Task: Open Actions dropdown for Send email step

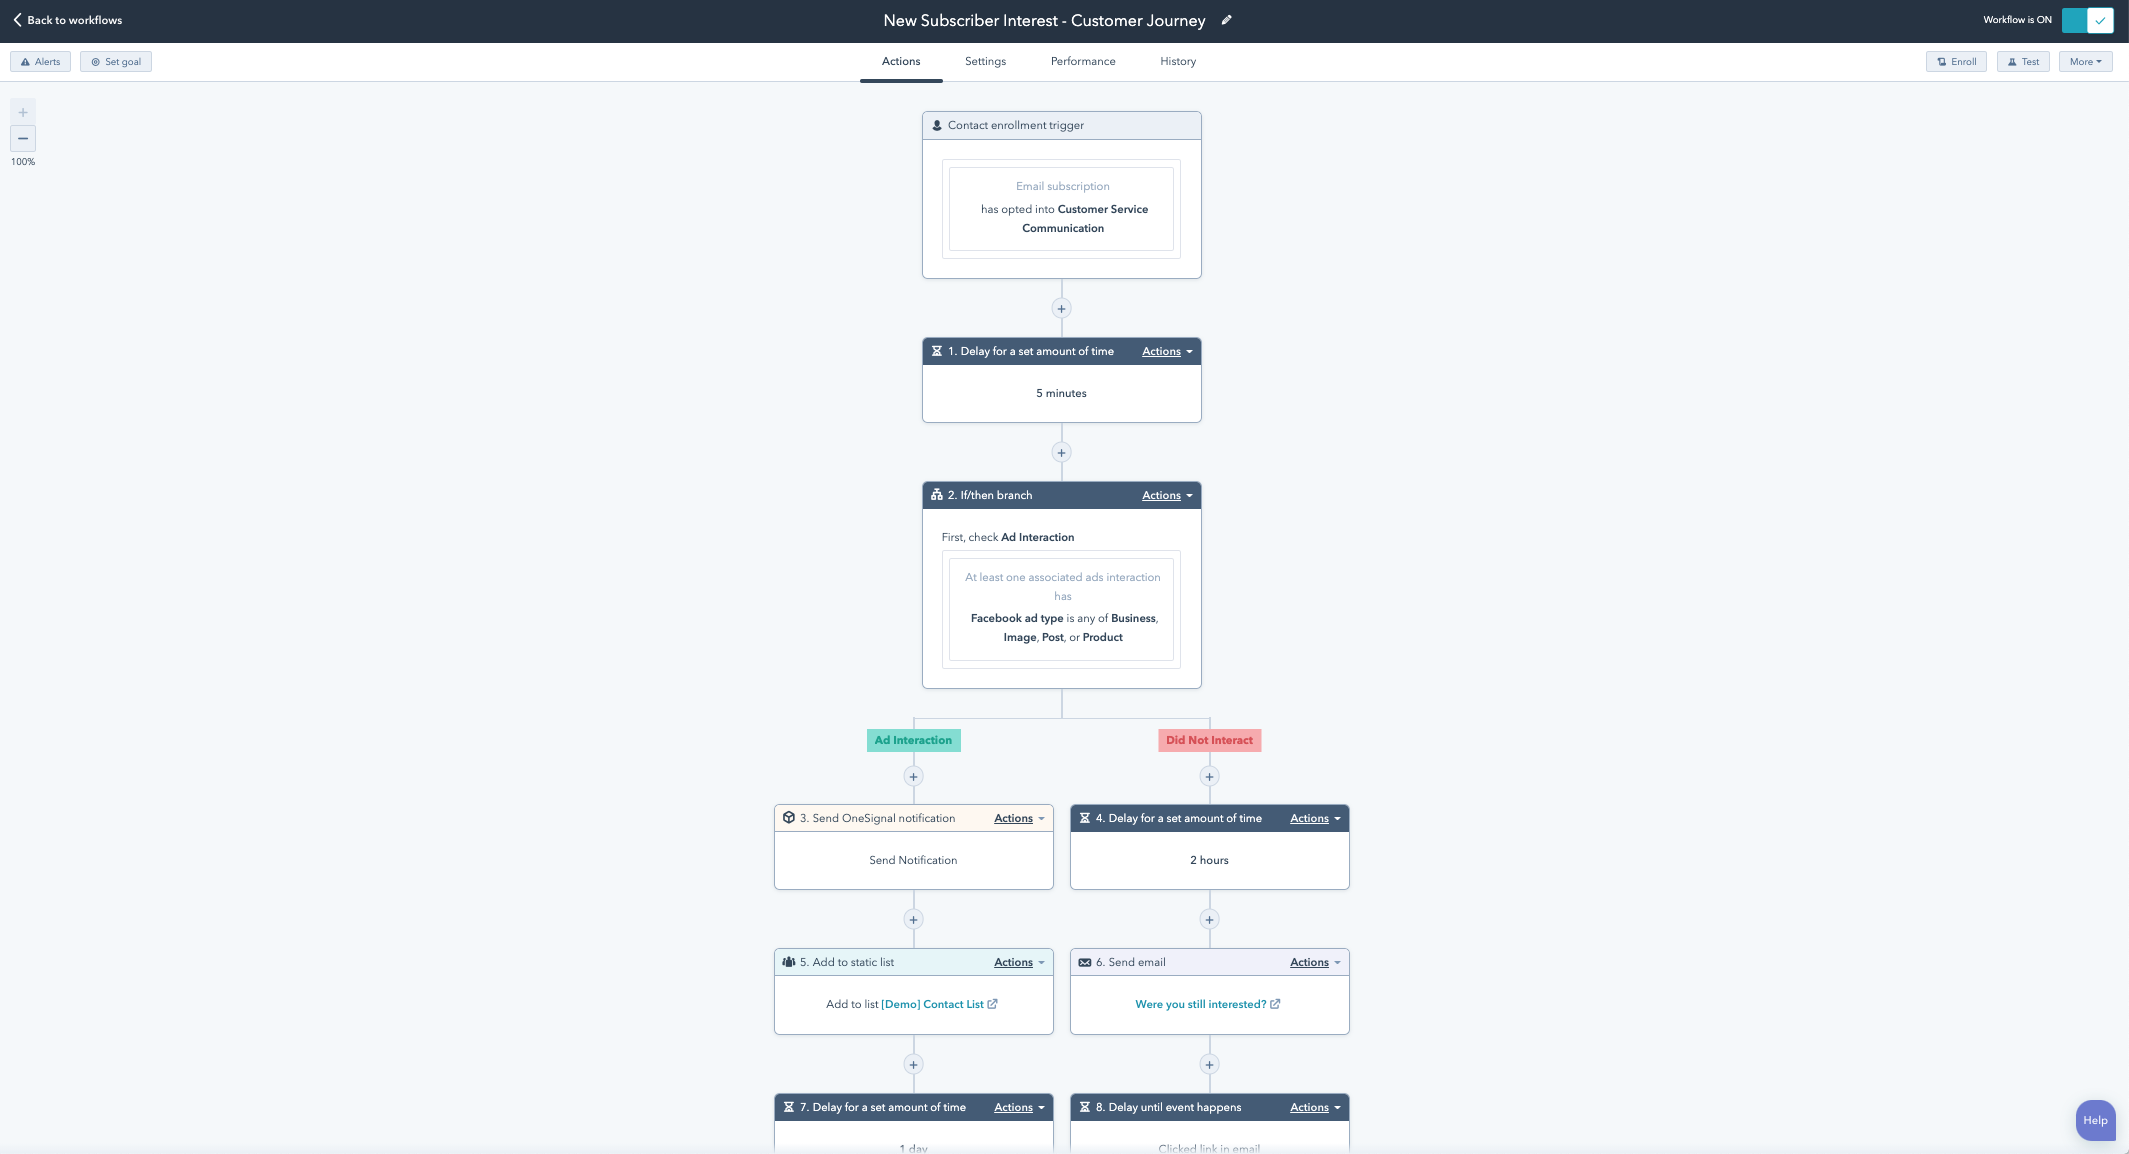Action: click(x=1315, y=962)
